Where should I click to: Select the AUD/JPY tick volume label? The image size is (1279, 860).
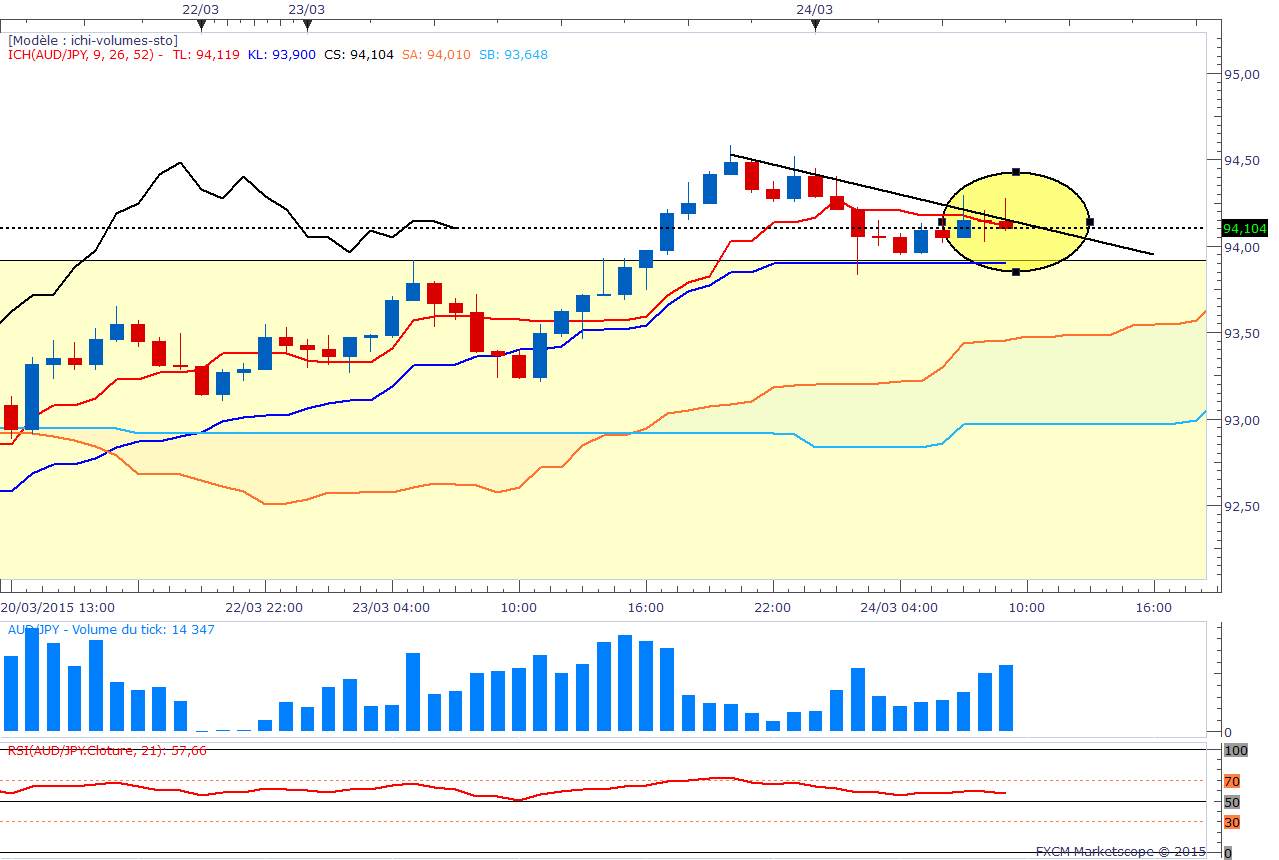(x=111, y=630)
